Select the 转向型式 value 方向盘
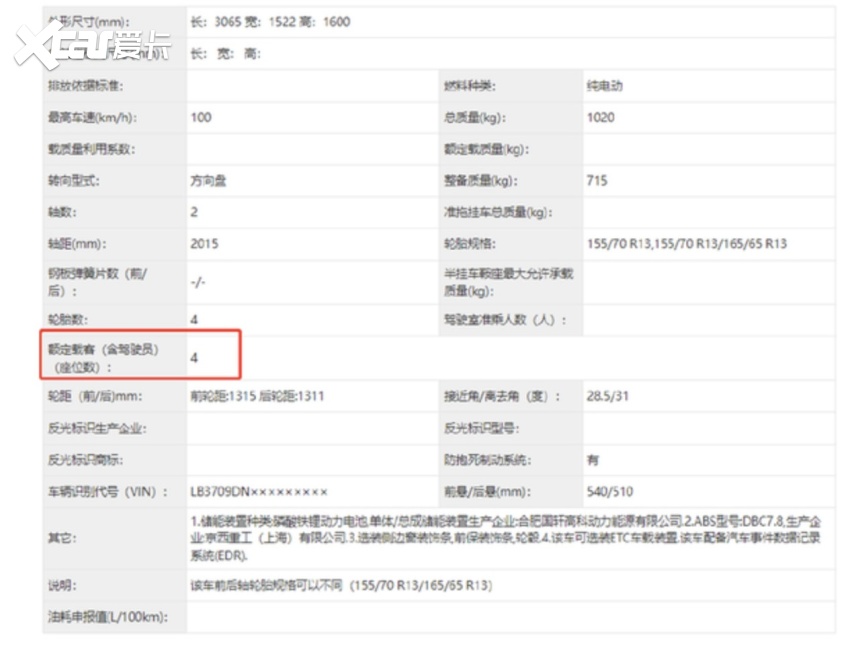Screen dimensions: 852x648 [209, 181]
